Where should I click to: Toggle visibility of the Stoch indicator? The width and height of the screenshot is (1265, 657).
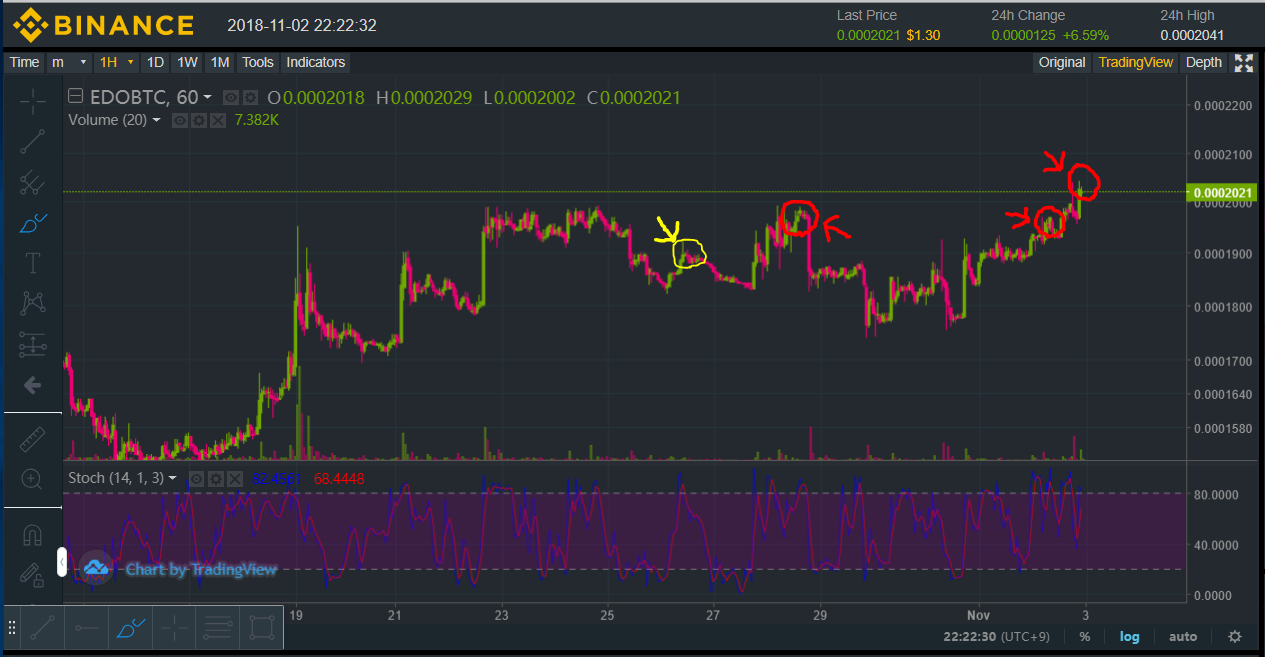(197, 479)
